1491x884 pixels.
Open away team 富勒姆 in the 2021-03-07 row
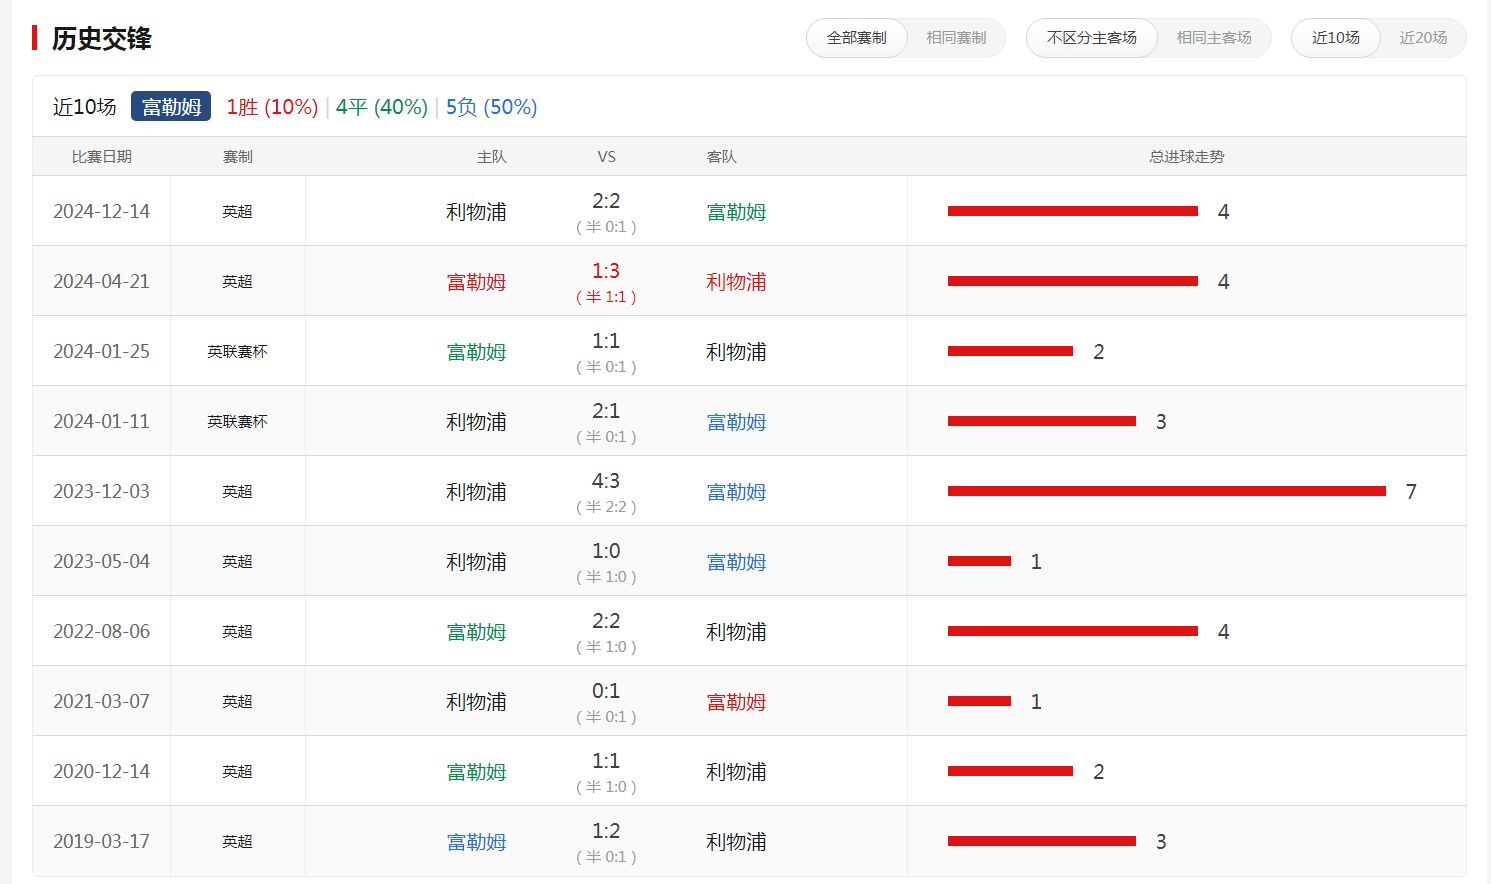click(x=736, y=702)
